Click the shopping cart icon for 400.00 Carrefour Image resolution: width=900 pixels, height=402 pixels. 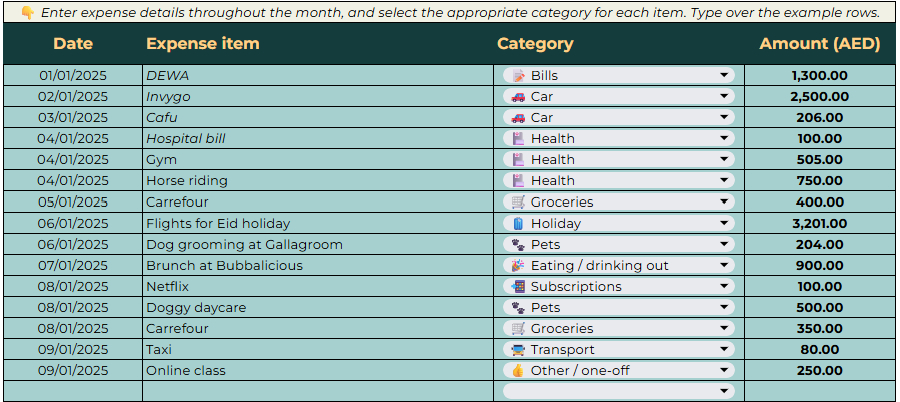[x=517, y=202]
